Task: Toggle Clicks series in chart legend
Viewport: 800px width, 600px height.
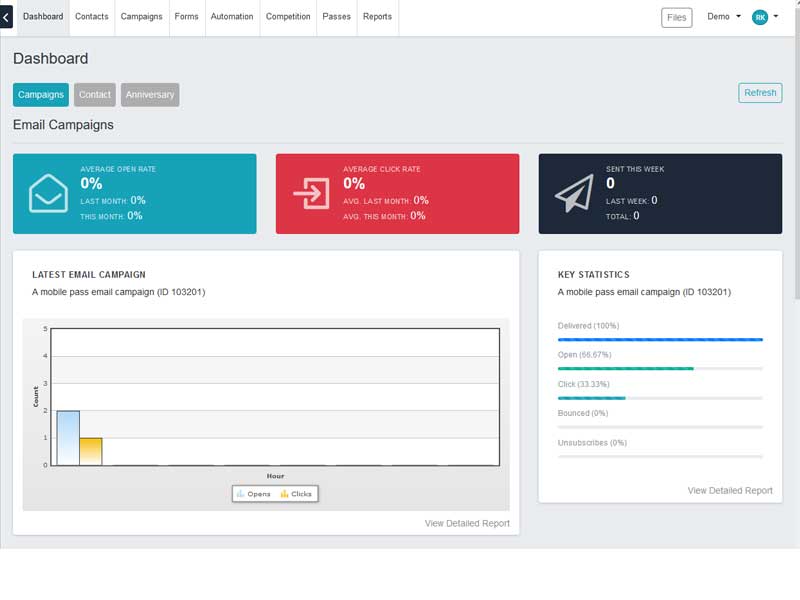Action: tap(296, 494)
